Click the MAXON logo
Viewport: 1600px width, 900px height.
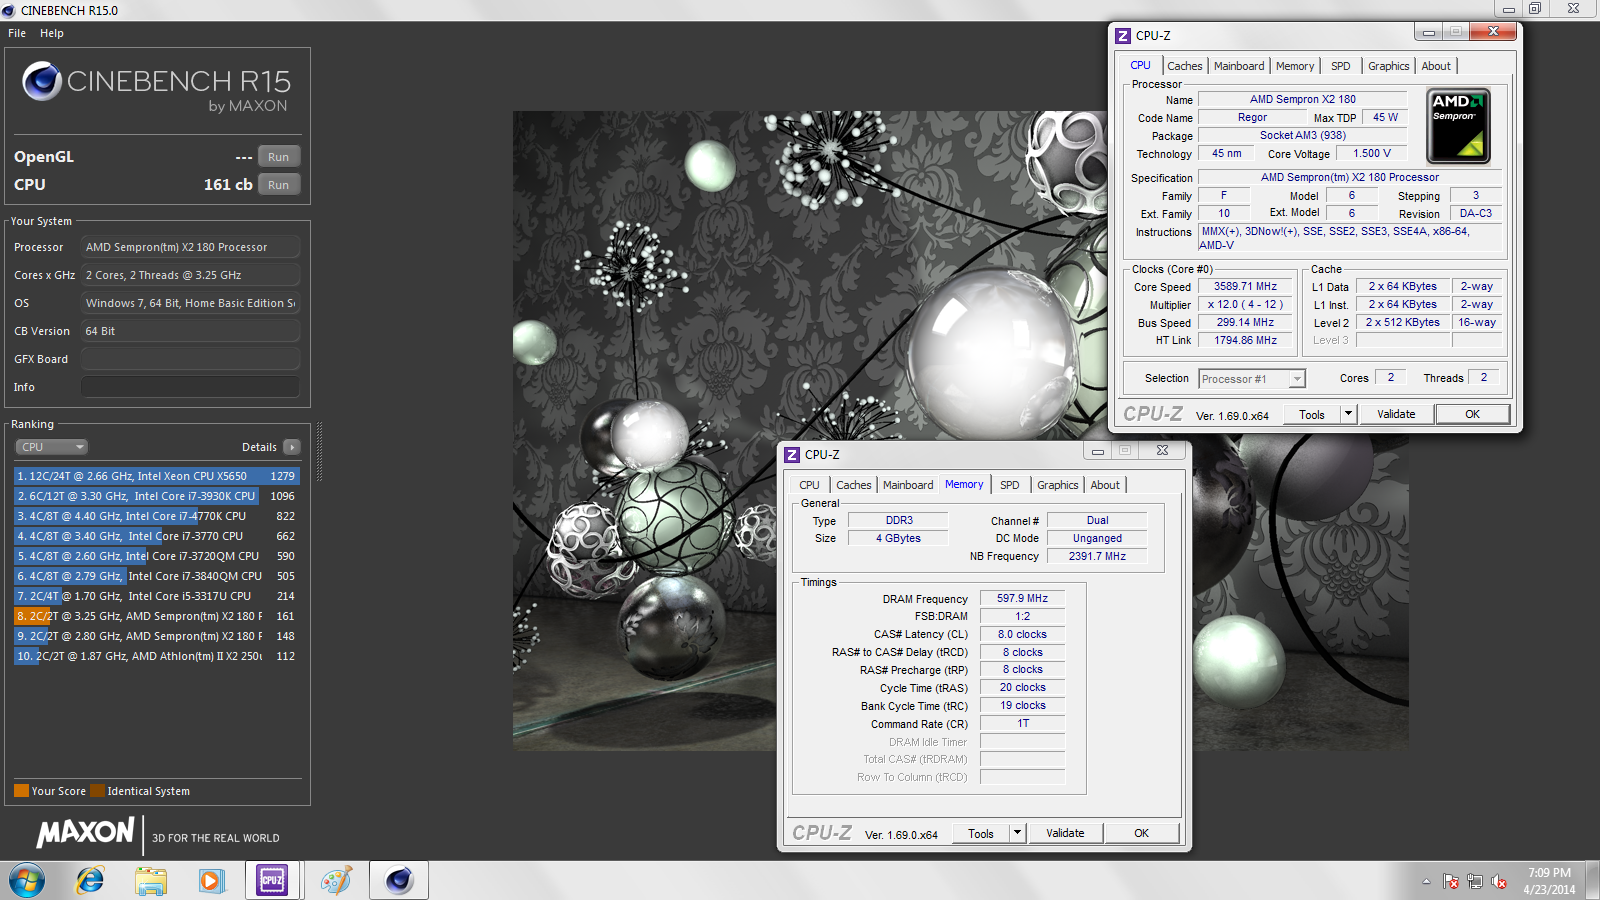click(x=85, y=832)
